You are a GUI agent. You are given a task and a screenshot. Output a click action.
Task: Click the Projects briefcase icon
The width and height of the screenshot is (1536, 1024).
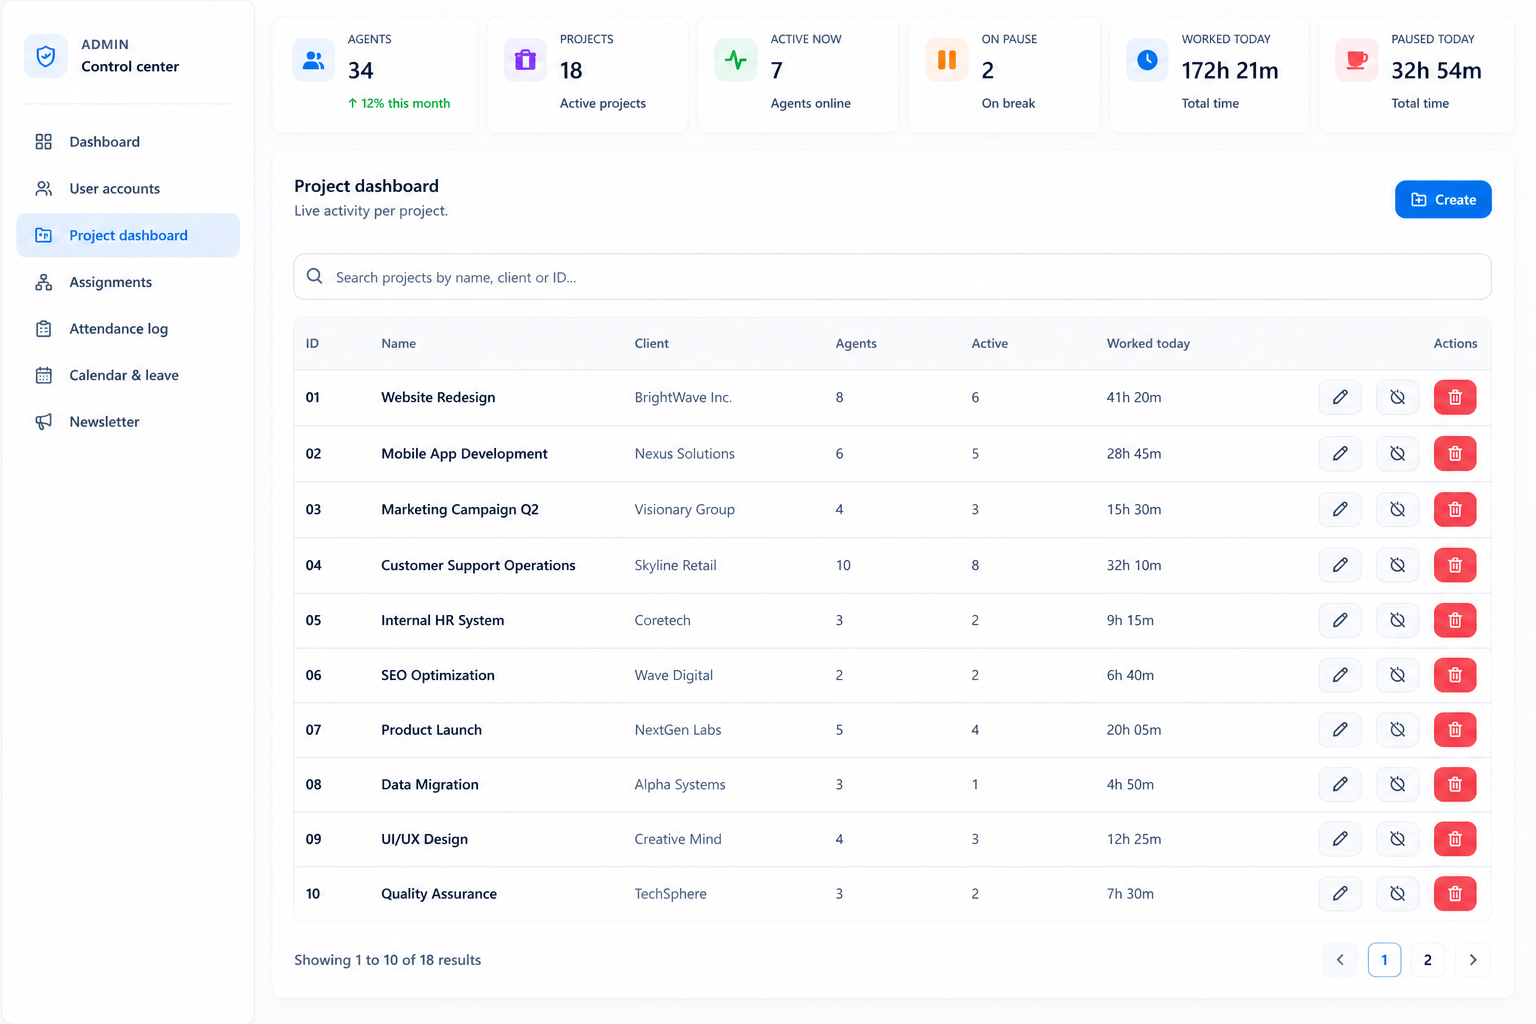point(525,60)
